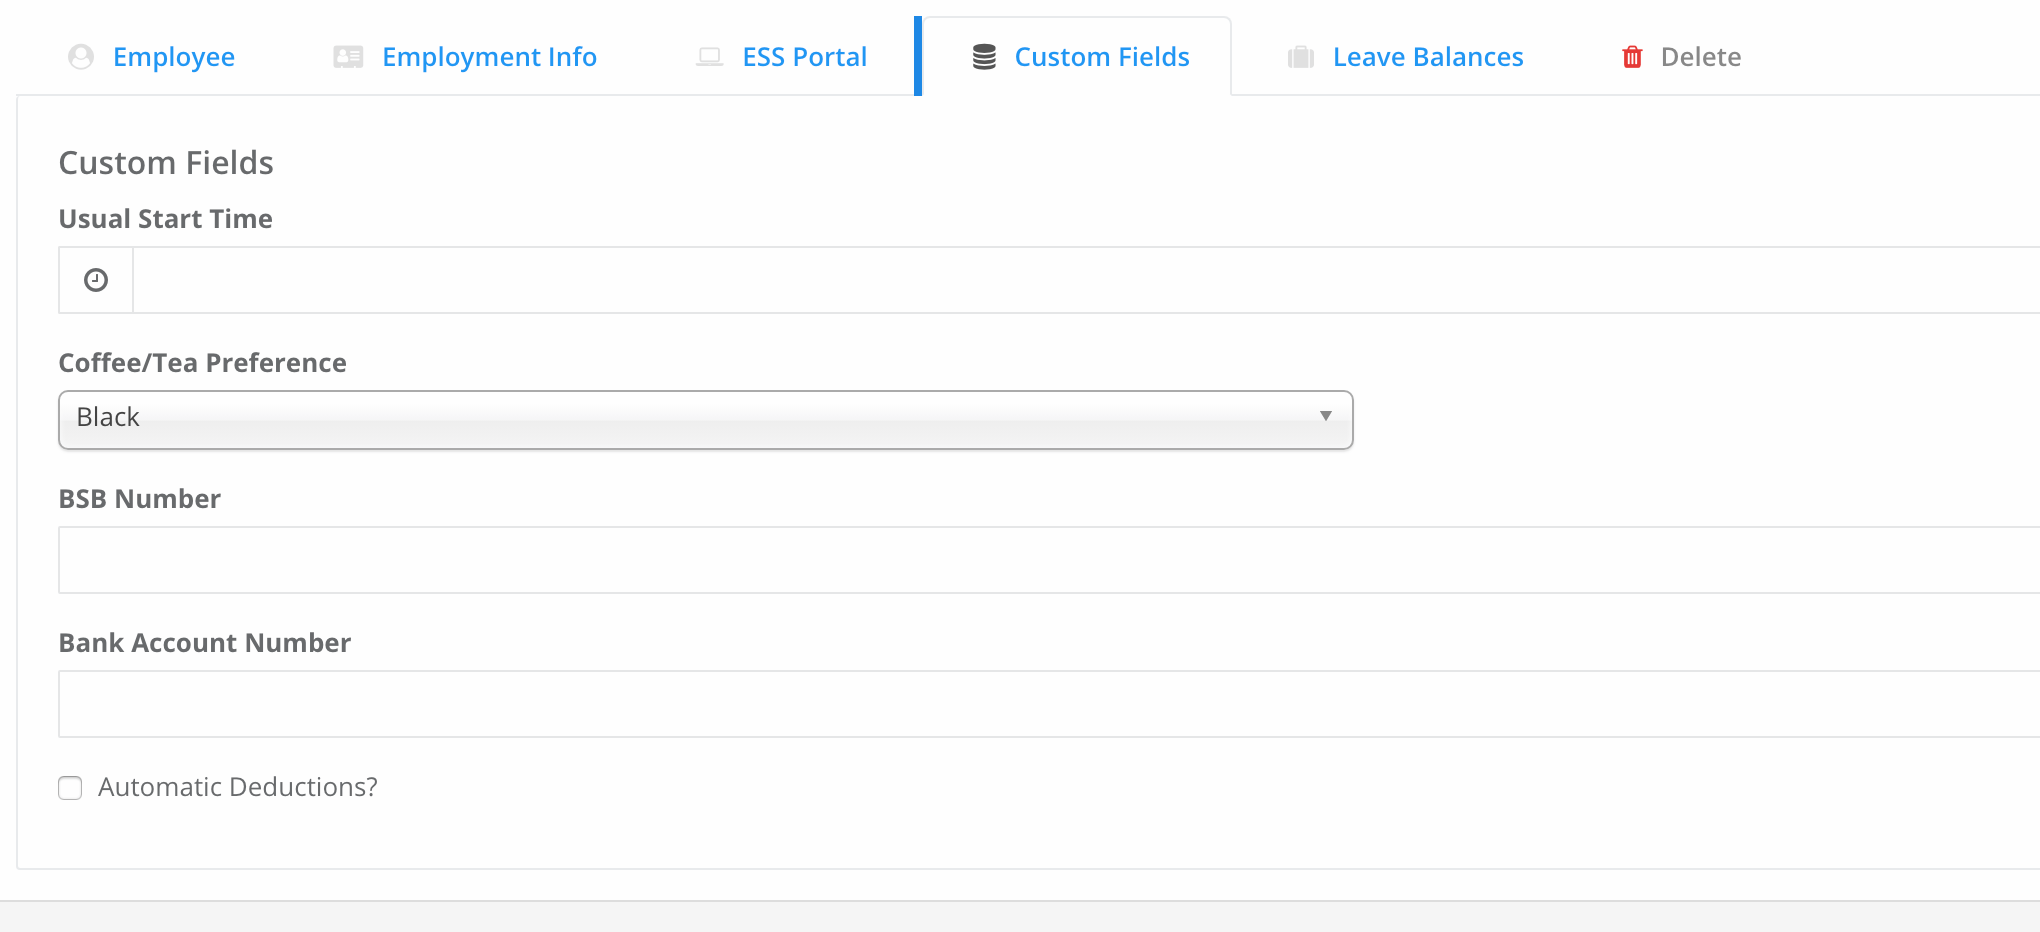
Task: Click the ESS Portal laptop icon
Action: [x=710, y=57]
